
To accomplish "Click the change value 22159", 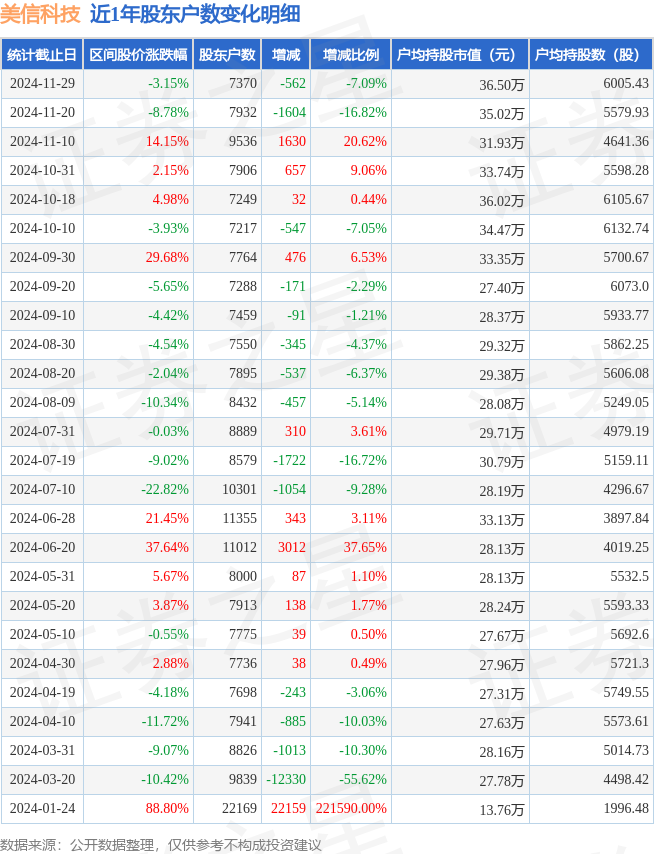I will pos(289,808).
